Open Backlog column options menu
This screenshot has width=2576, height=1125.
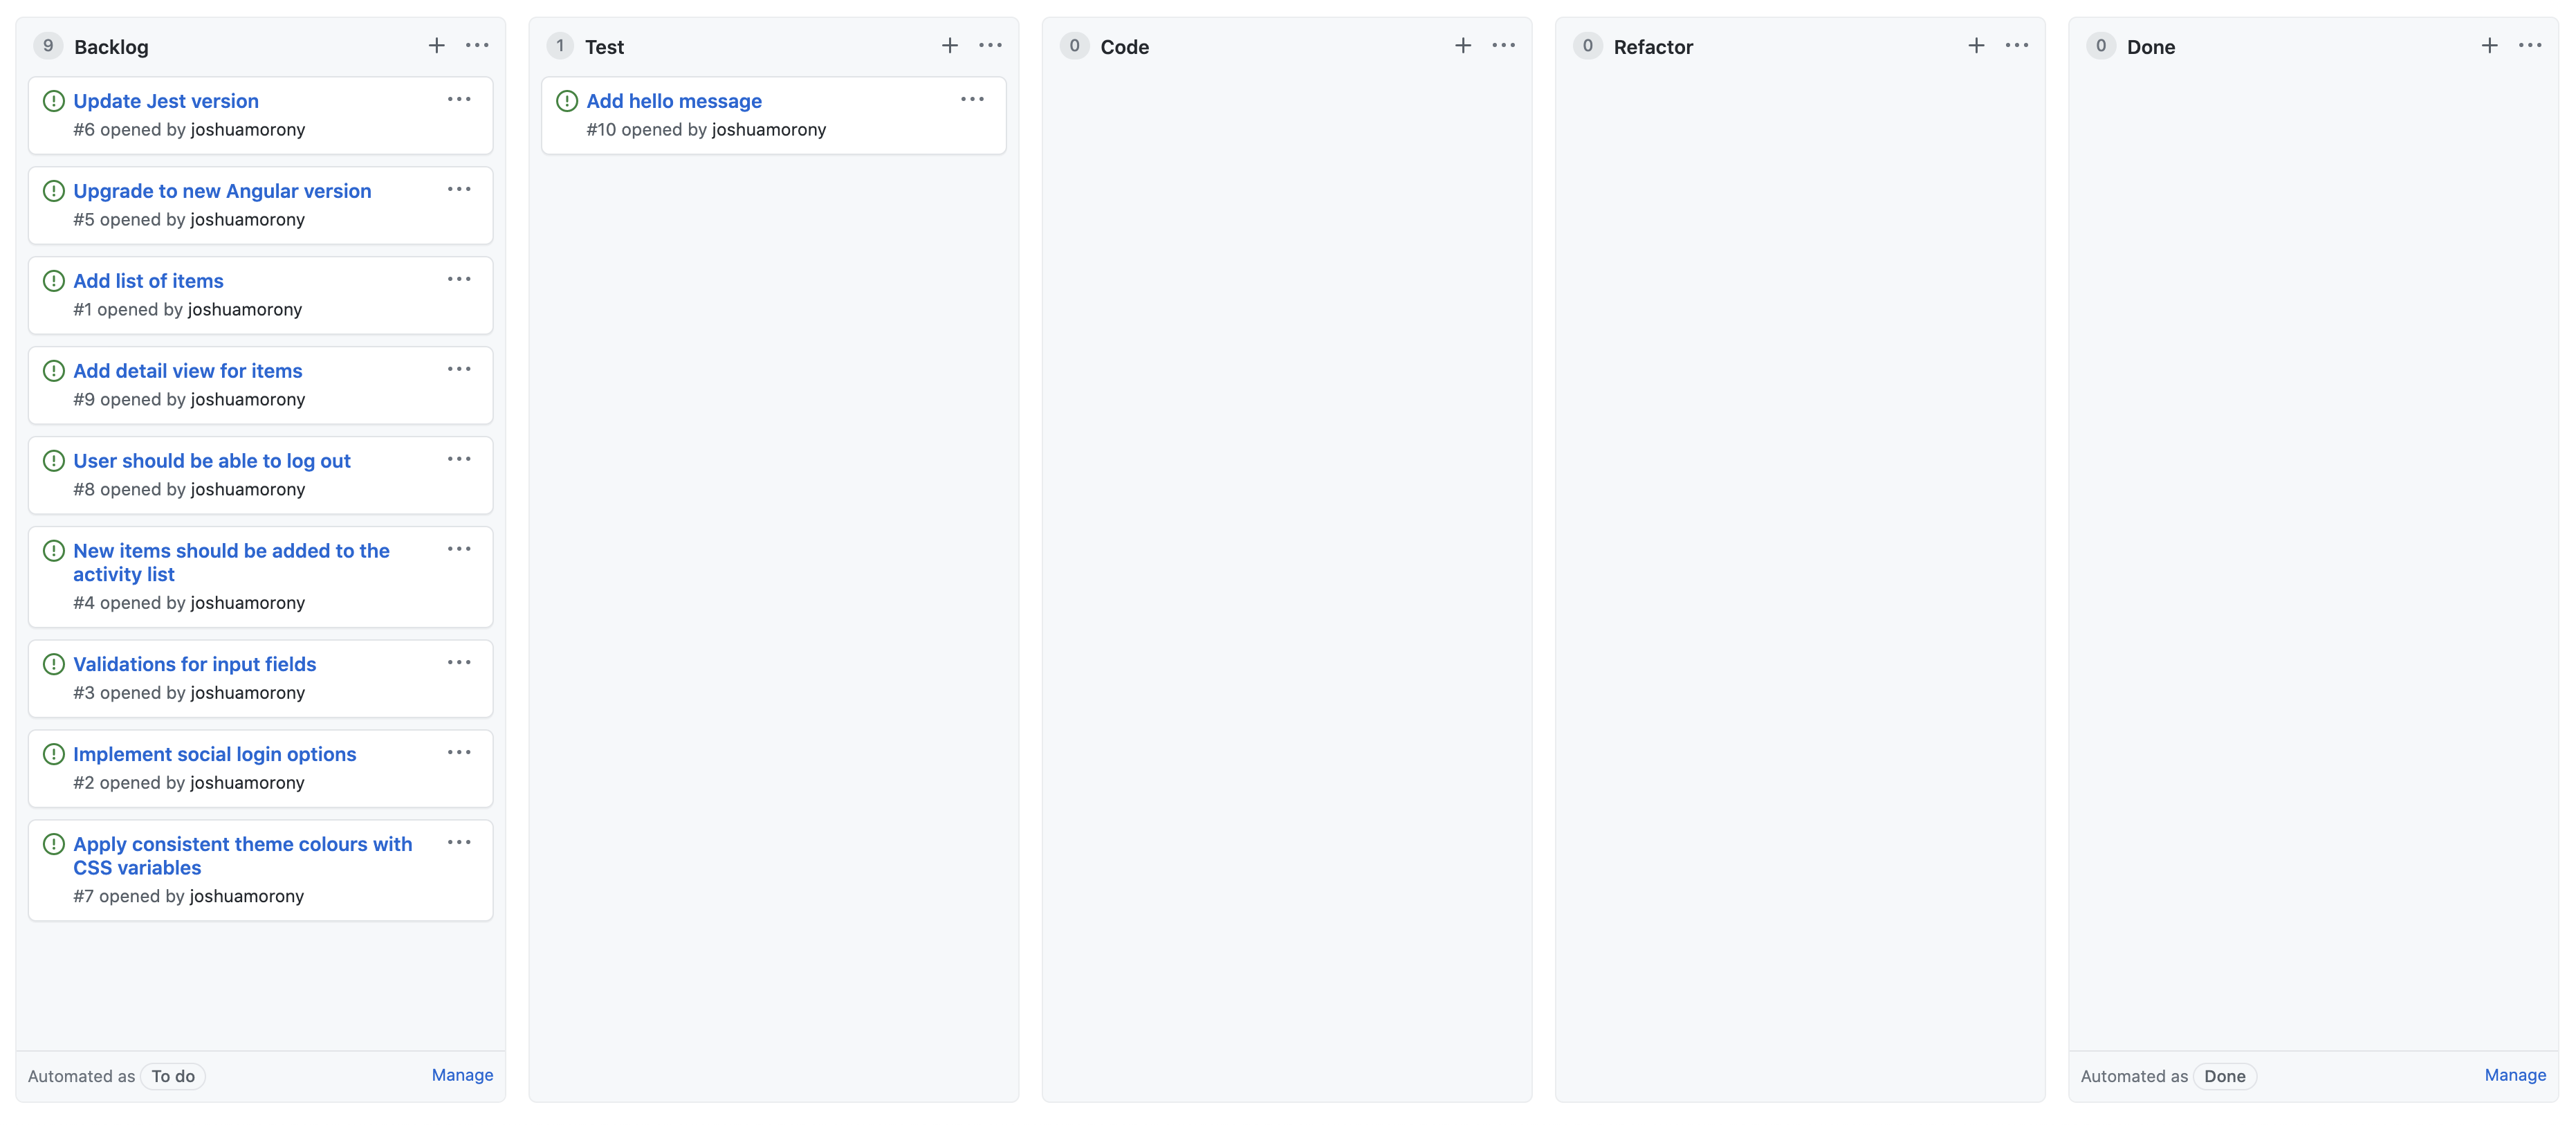(x=477, y=45)
